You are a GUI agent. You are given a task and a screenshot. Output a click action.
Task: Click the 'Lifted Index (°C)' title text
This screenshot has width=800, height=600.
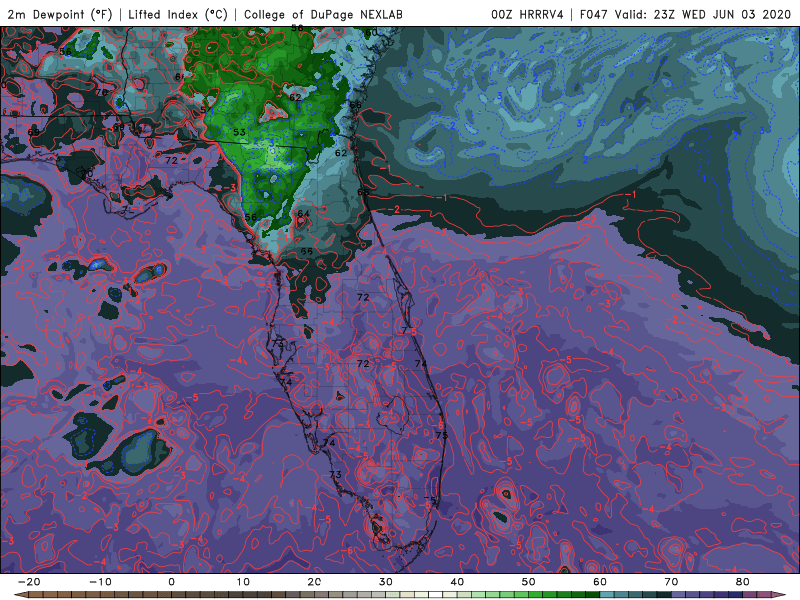tap(178, 14)
